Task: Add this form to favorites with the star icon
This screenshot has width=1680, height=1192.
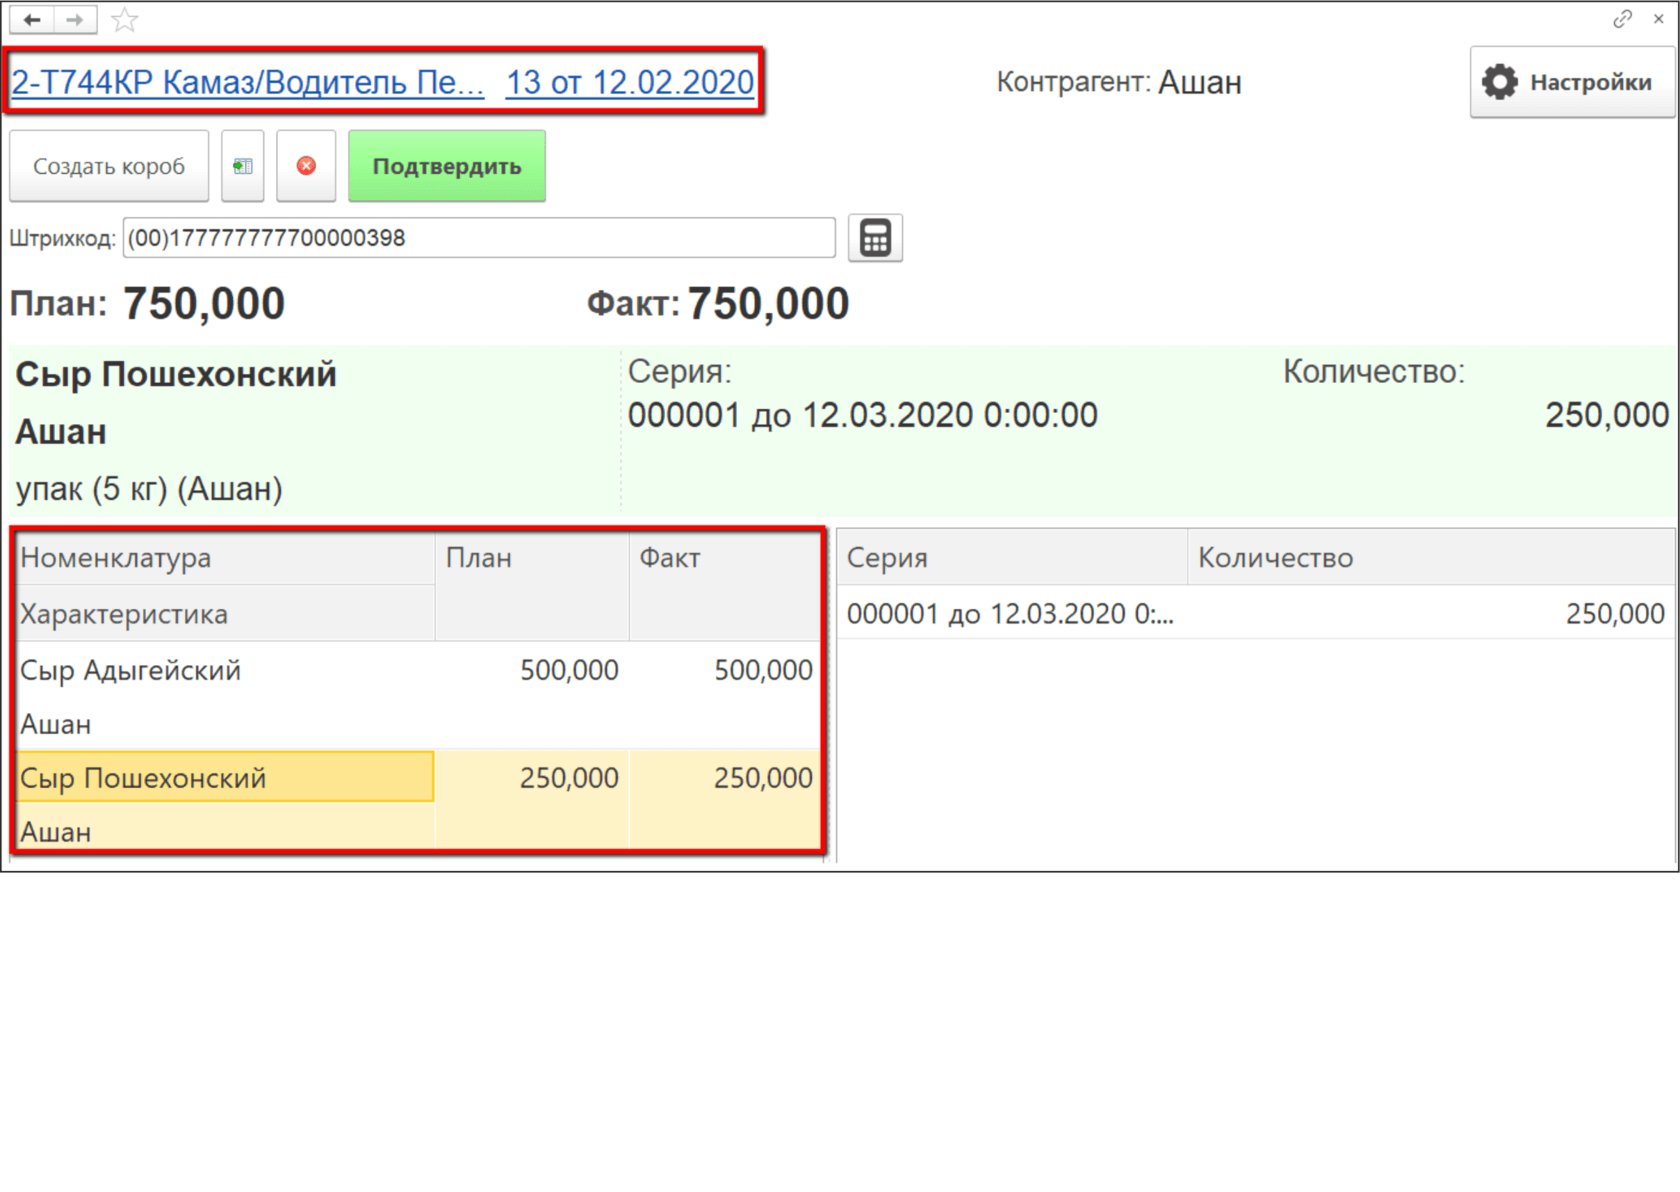Action: (x=124, y=20)
